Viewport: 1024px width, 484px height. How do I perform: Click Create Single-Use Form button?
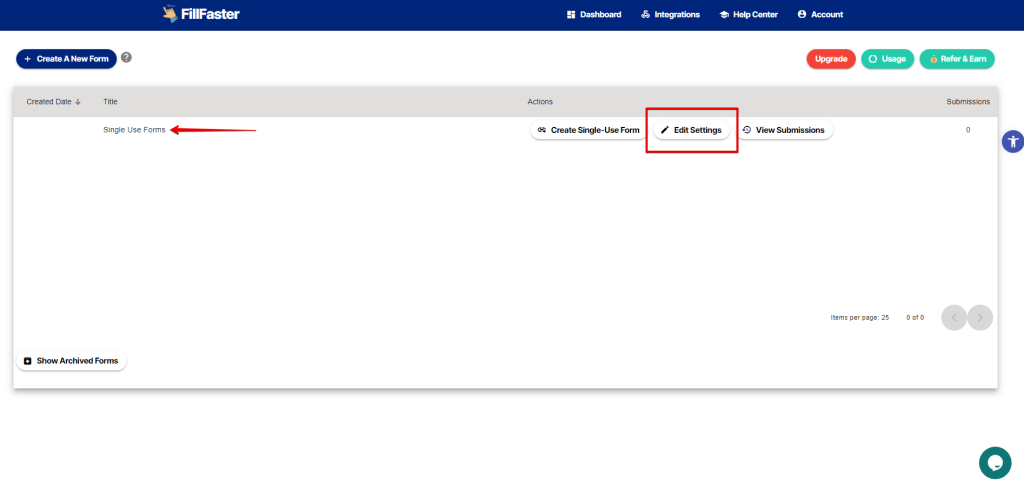588,130
